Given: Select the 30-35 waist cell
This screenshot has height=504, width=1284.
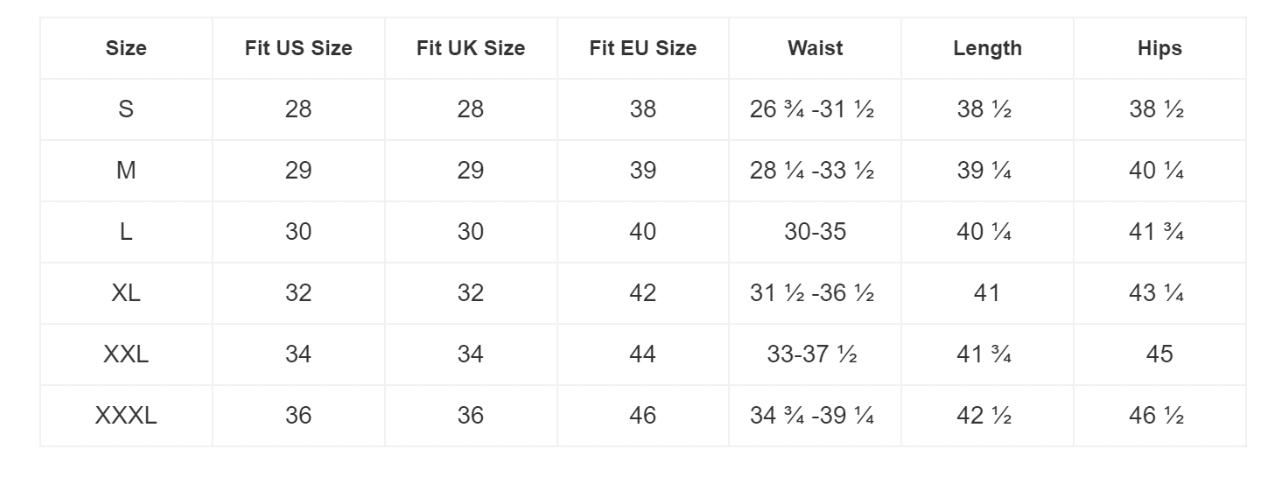Looking at the screenshot, I should click(x=815, y=232).
